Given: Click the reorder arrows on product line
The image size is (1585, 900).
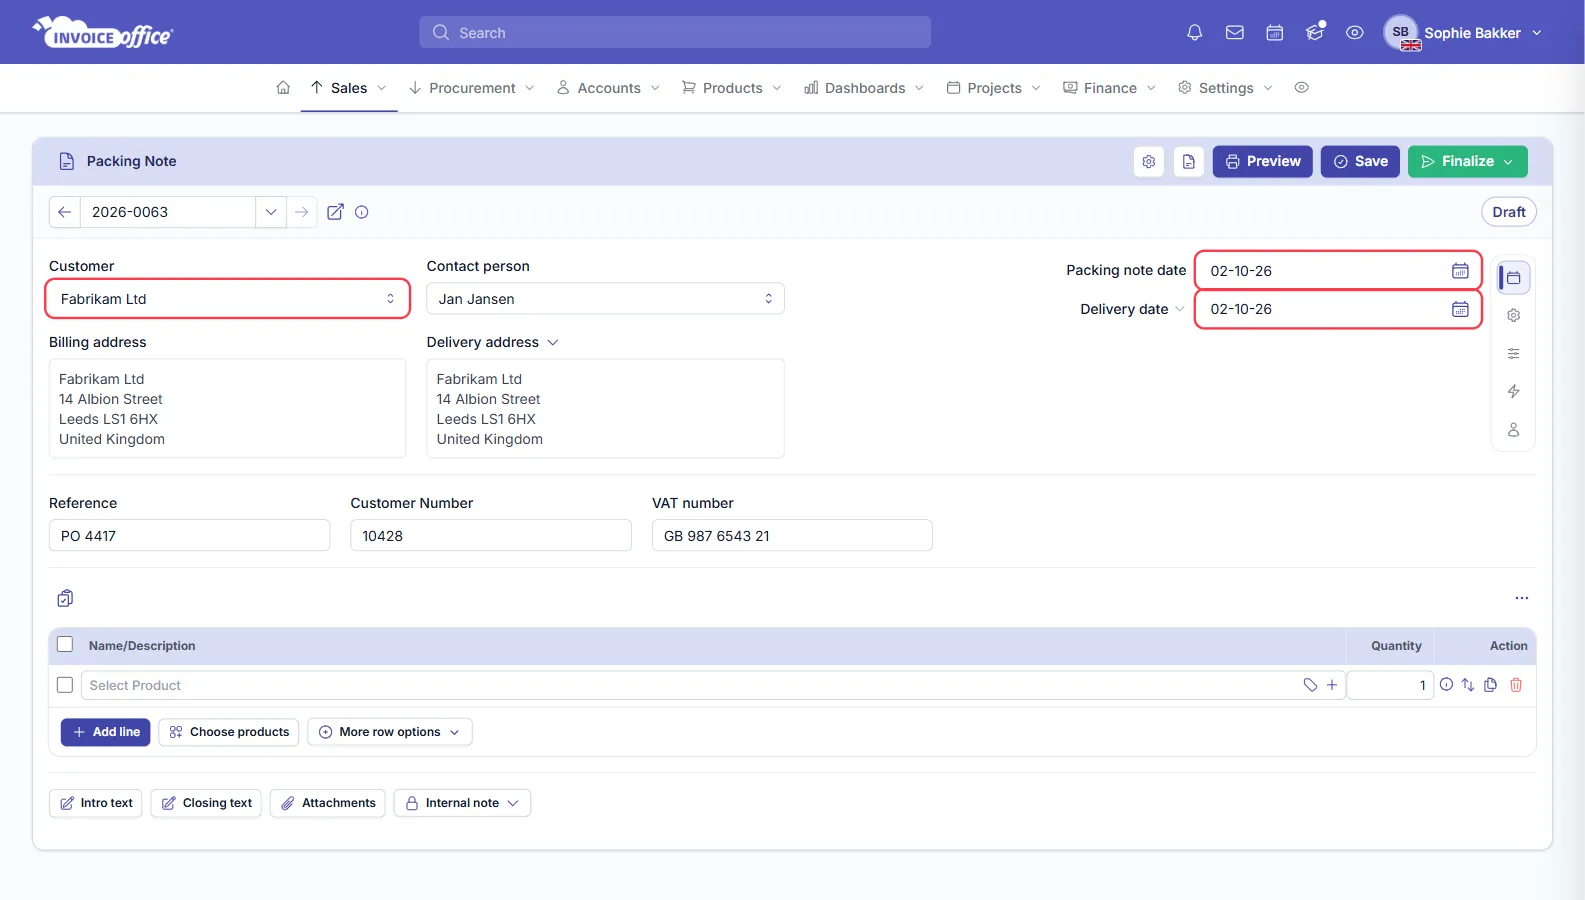Looking at the screenshot, I should point(1468,685).
